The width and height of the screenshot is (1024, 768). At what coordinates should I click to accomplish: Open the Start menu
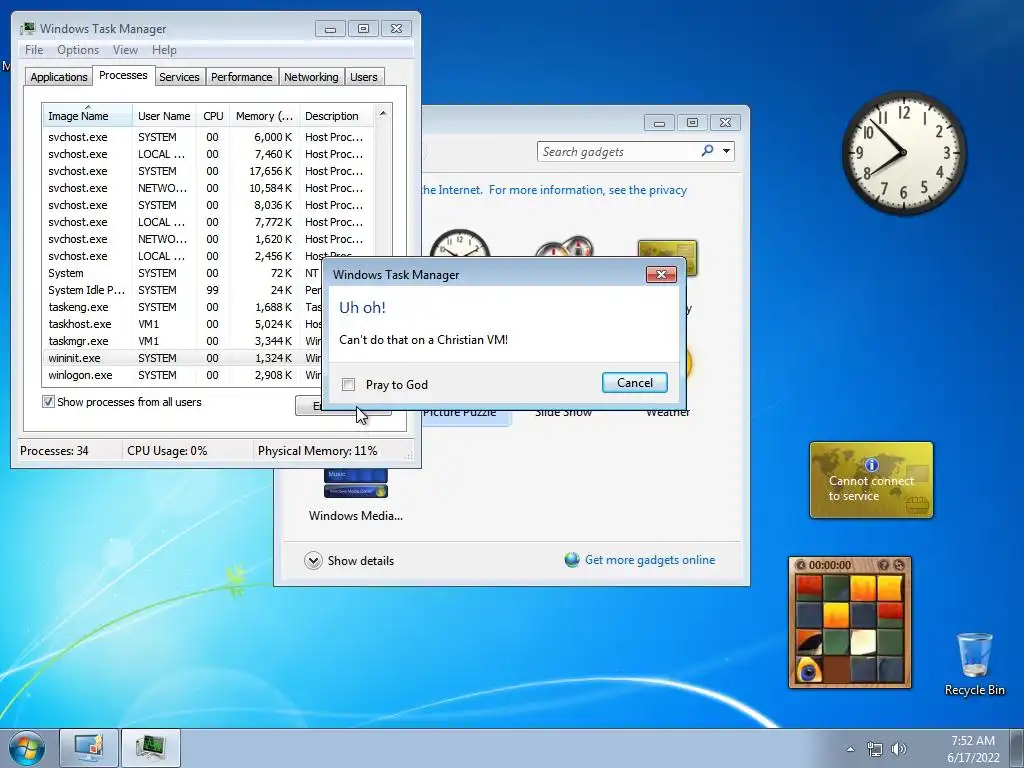point(26,748)
